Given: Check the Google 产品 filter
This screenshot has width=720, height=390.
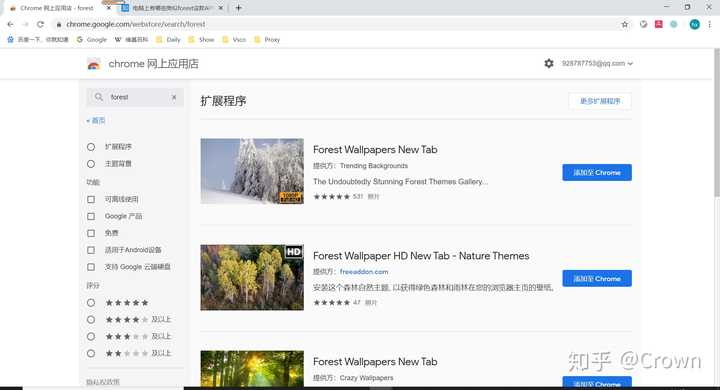Looking at the screenshot, I should (x=91, y=216).
